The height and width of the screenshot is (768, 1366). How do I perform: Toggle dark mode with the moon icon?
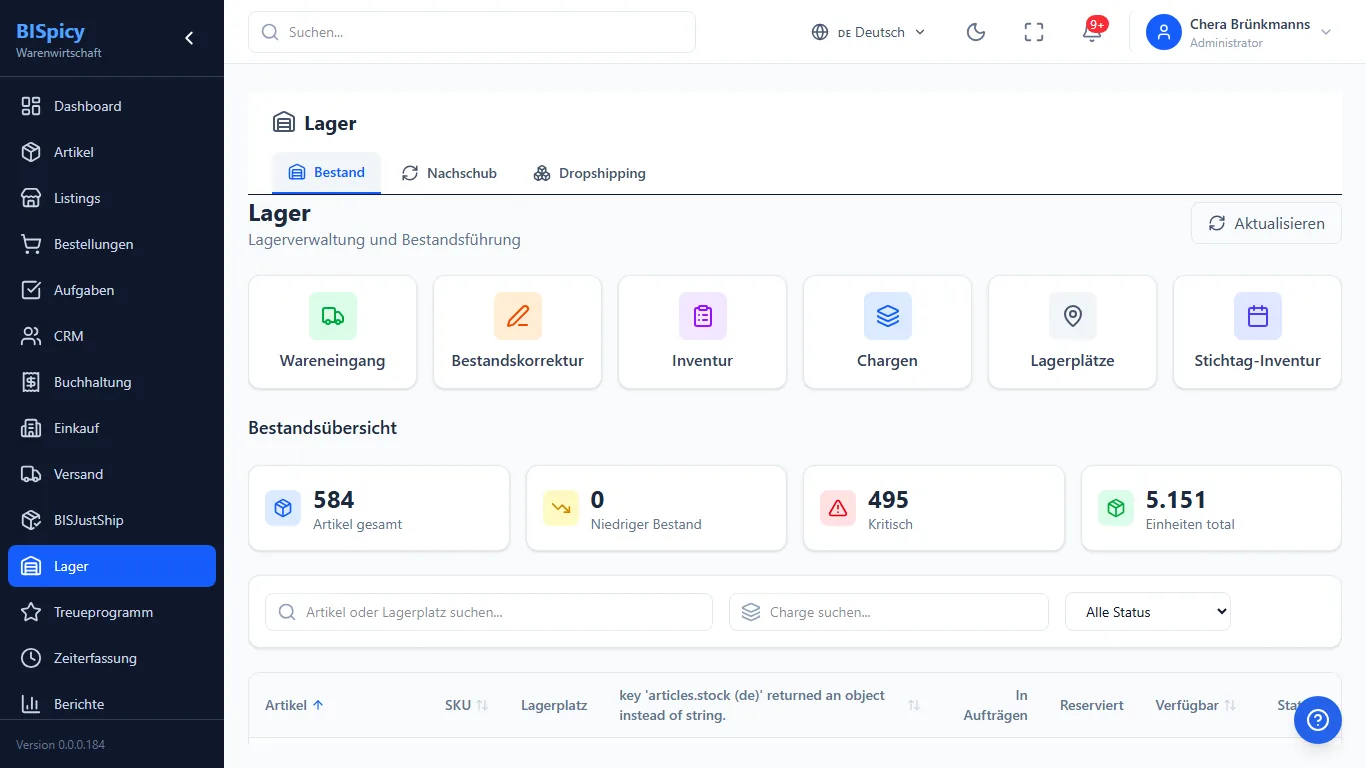click(976, 32)
